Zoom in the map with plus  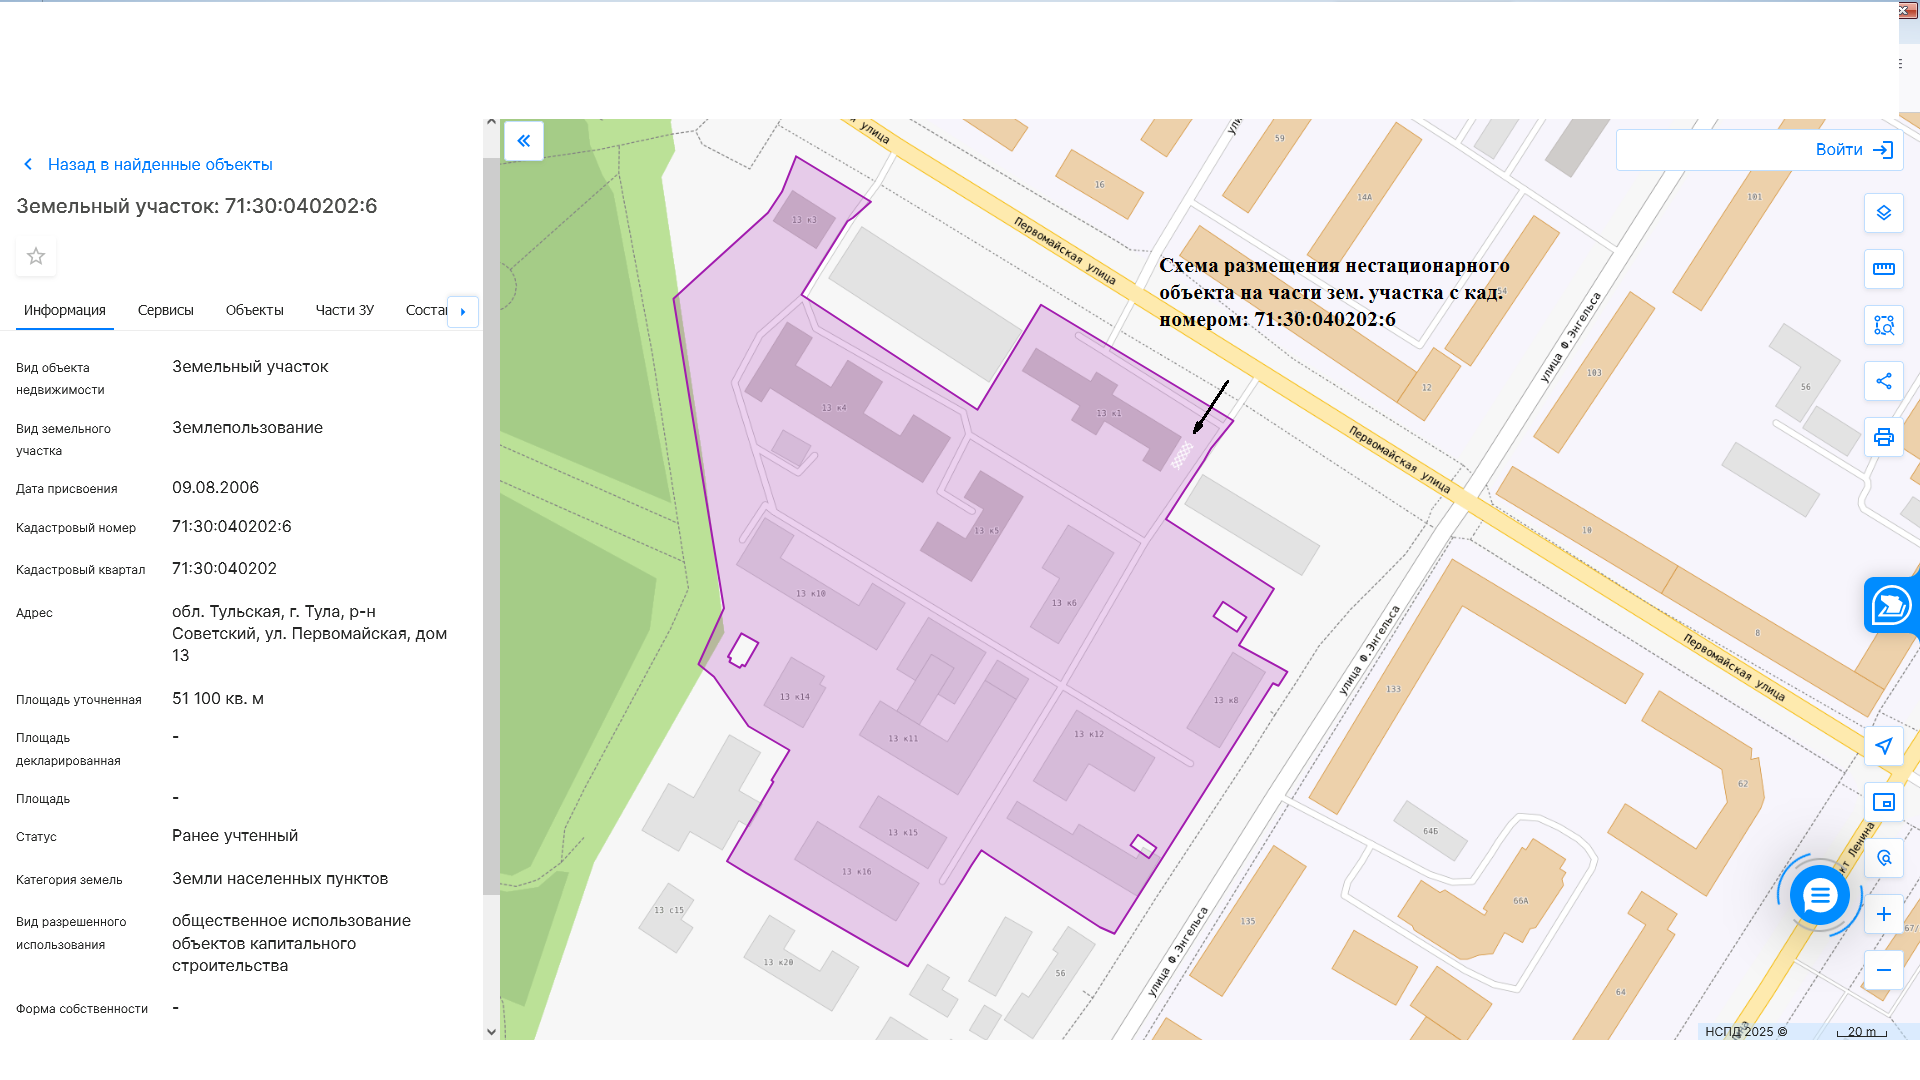1883,914
